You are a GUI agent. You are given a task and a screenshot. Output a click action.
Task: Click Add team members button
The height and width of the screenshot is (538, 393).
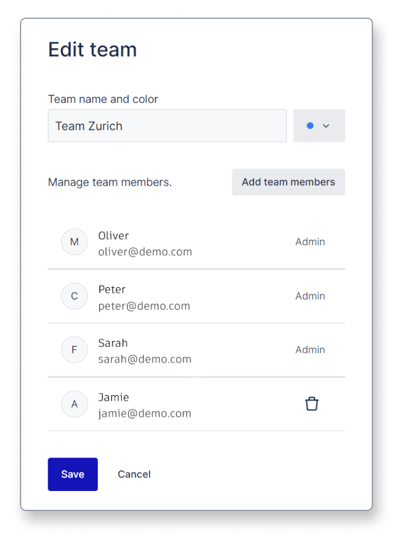click(x=288, y=182)
